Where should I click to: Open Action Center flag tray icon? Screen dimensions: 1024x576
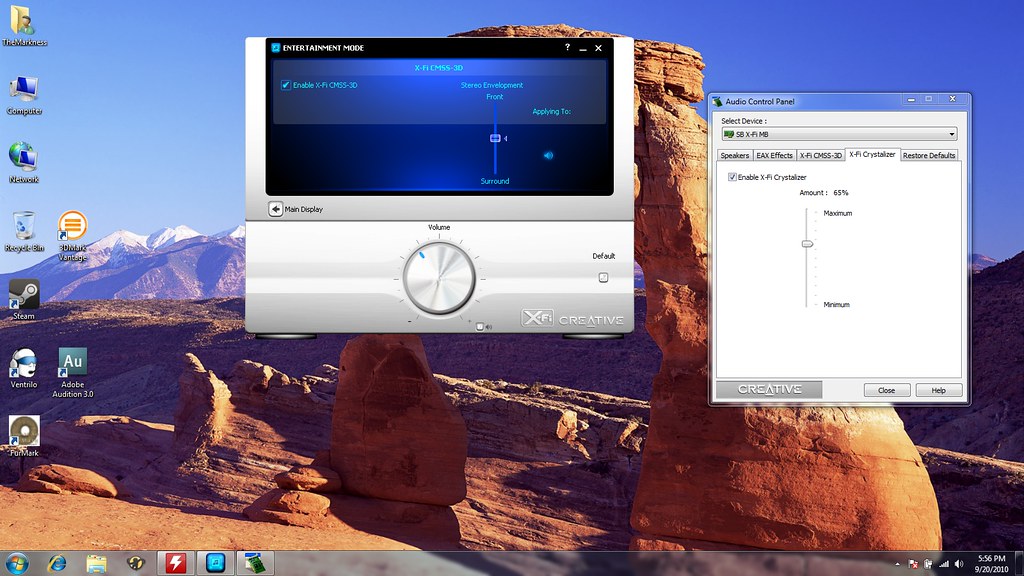click(x=914, y=564)
